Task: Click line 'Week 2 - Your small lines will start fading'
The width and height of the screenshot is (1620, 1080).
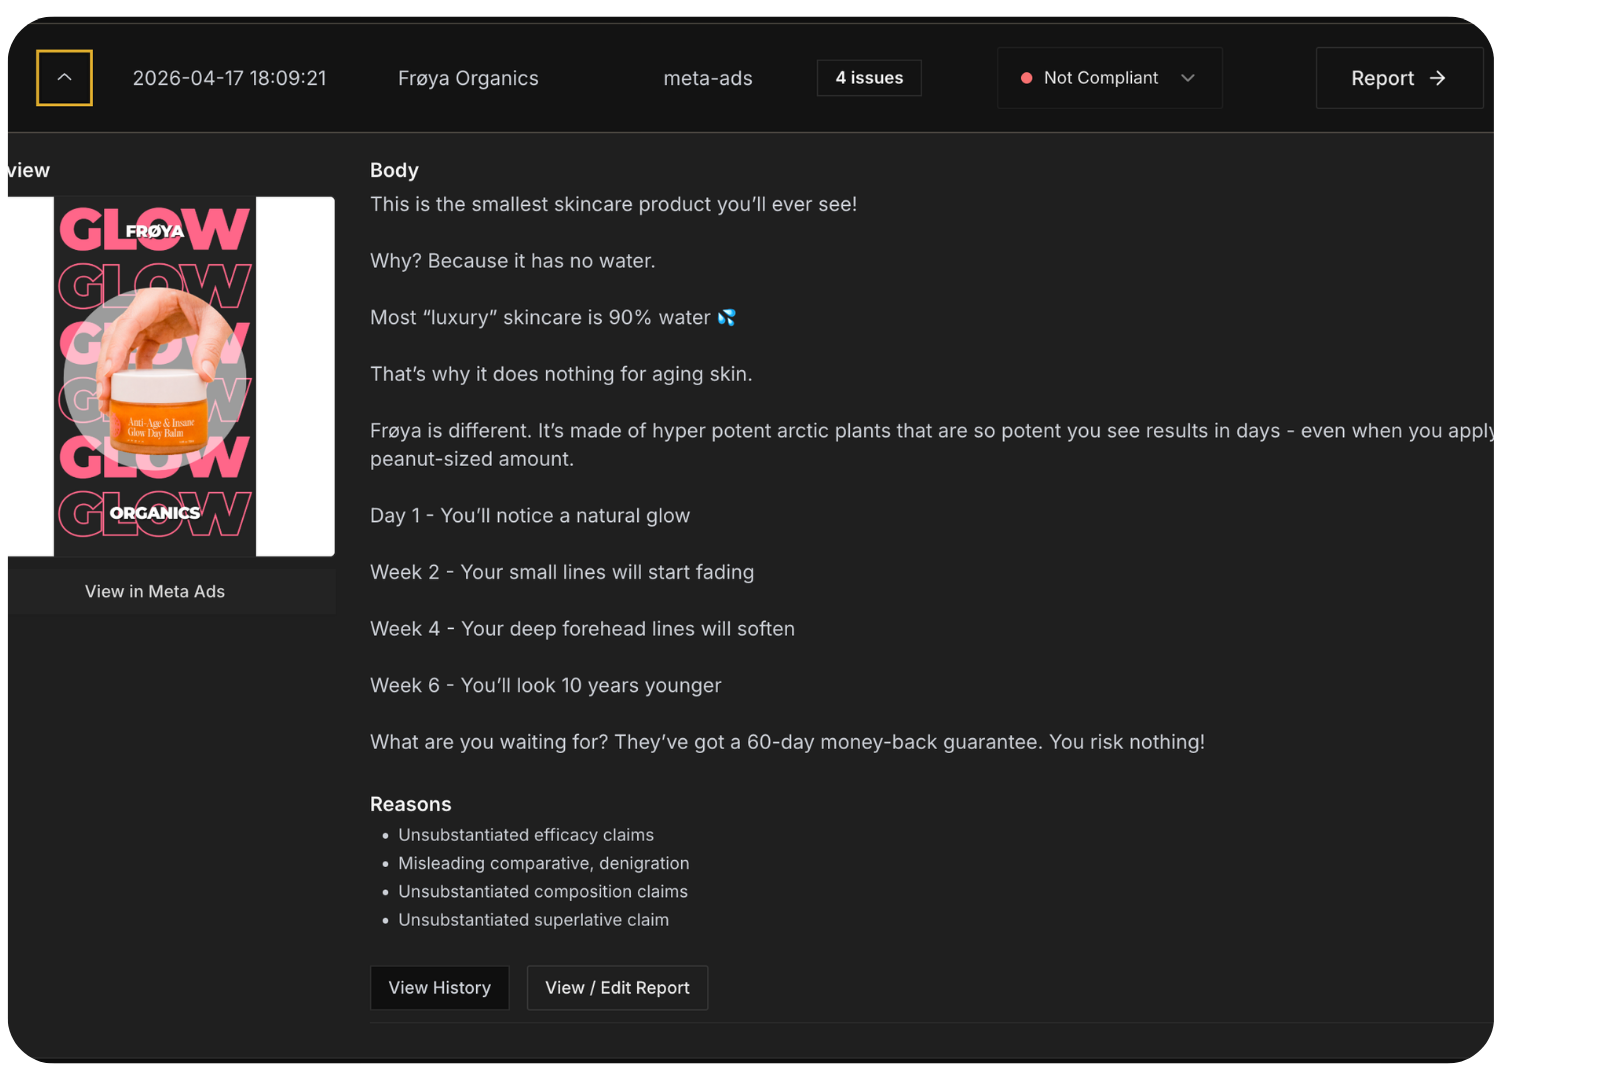Action: pos(562,572)
